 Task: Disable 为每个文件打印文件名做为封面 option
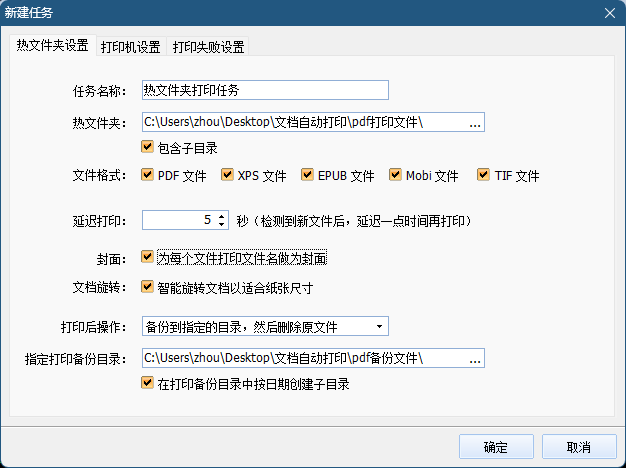[x=147, y=257]
